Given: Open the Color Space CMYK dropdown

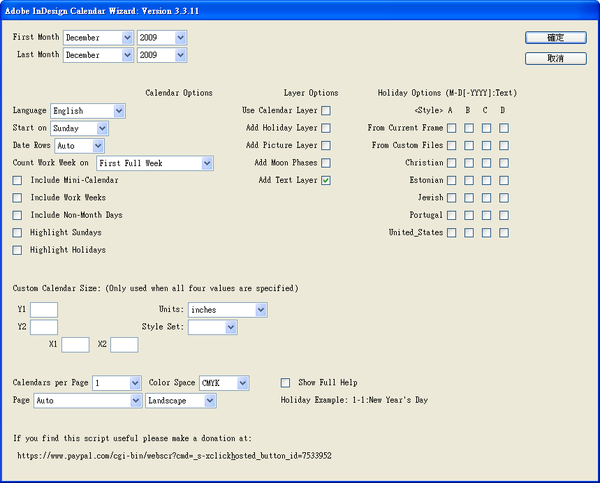Looking at the screenshot, I should 224,383.
